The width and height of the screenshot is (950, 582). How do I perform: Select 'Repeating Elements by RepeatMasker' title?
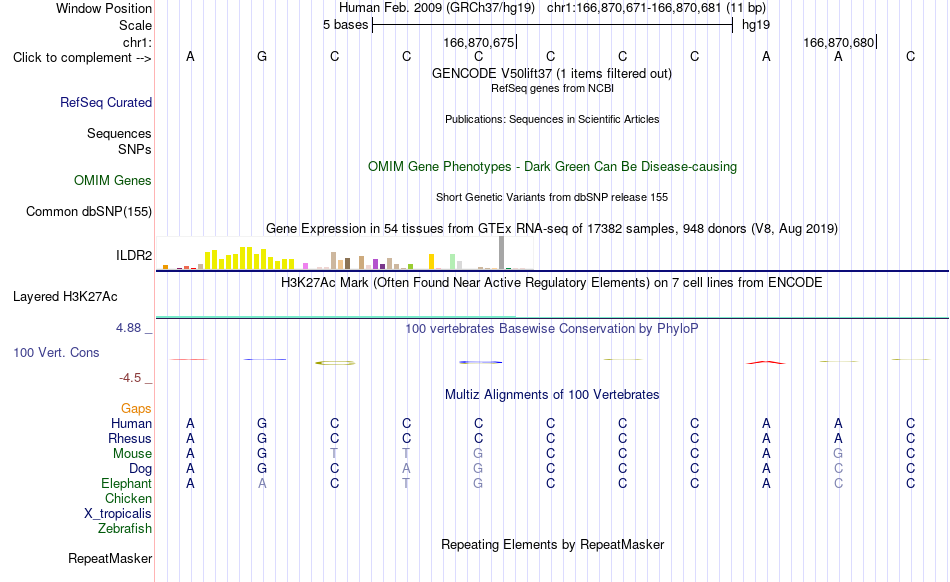[552, 544]
